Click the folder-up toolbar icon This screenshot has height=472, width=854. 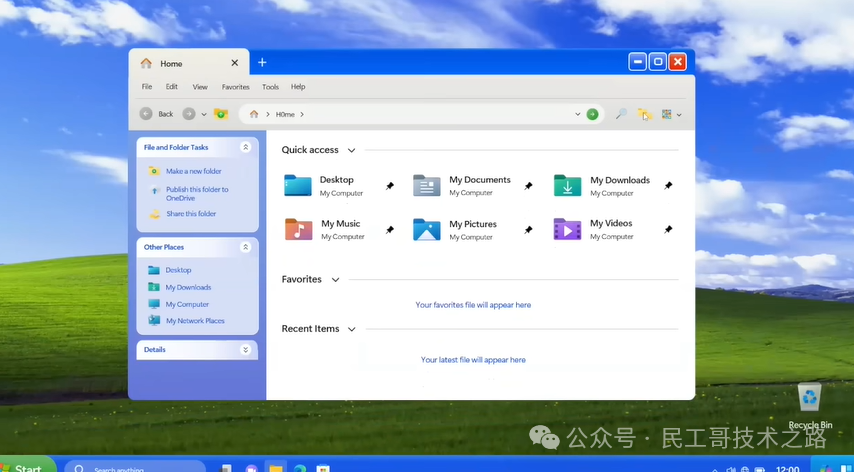221,114
